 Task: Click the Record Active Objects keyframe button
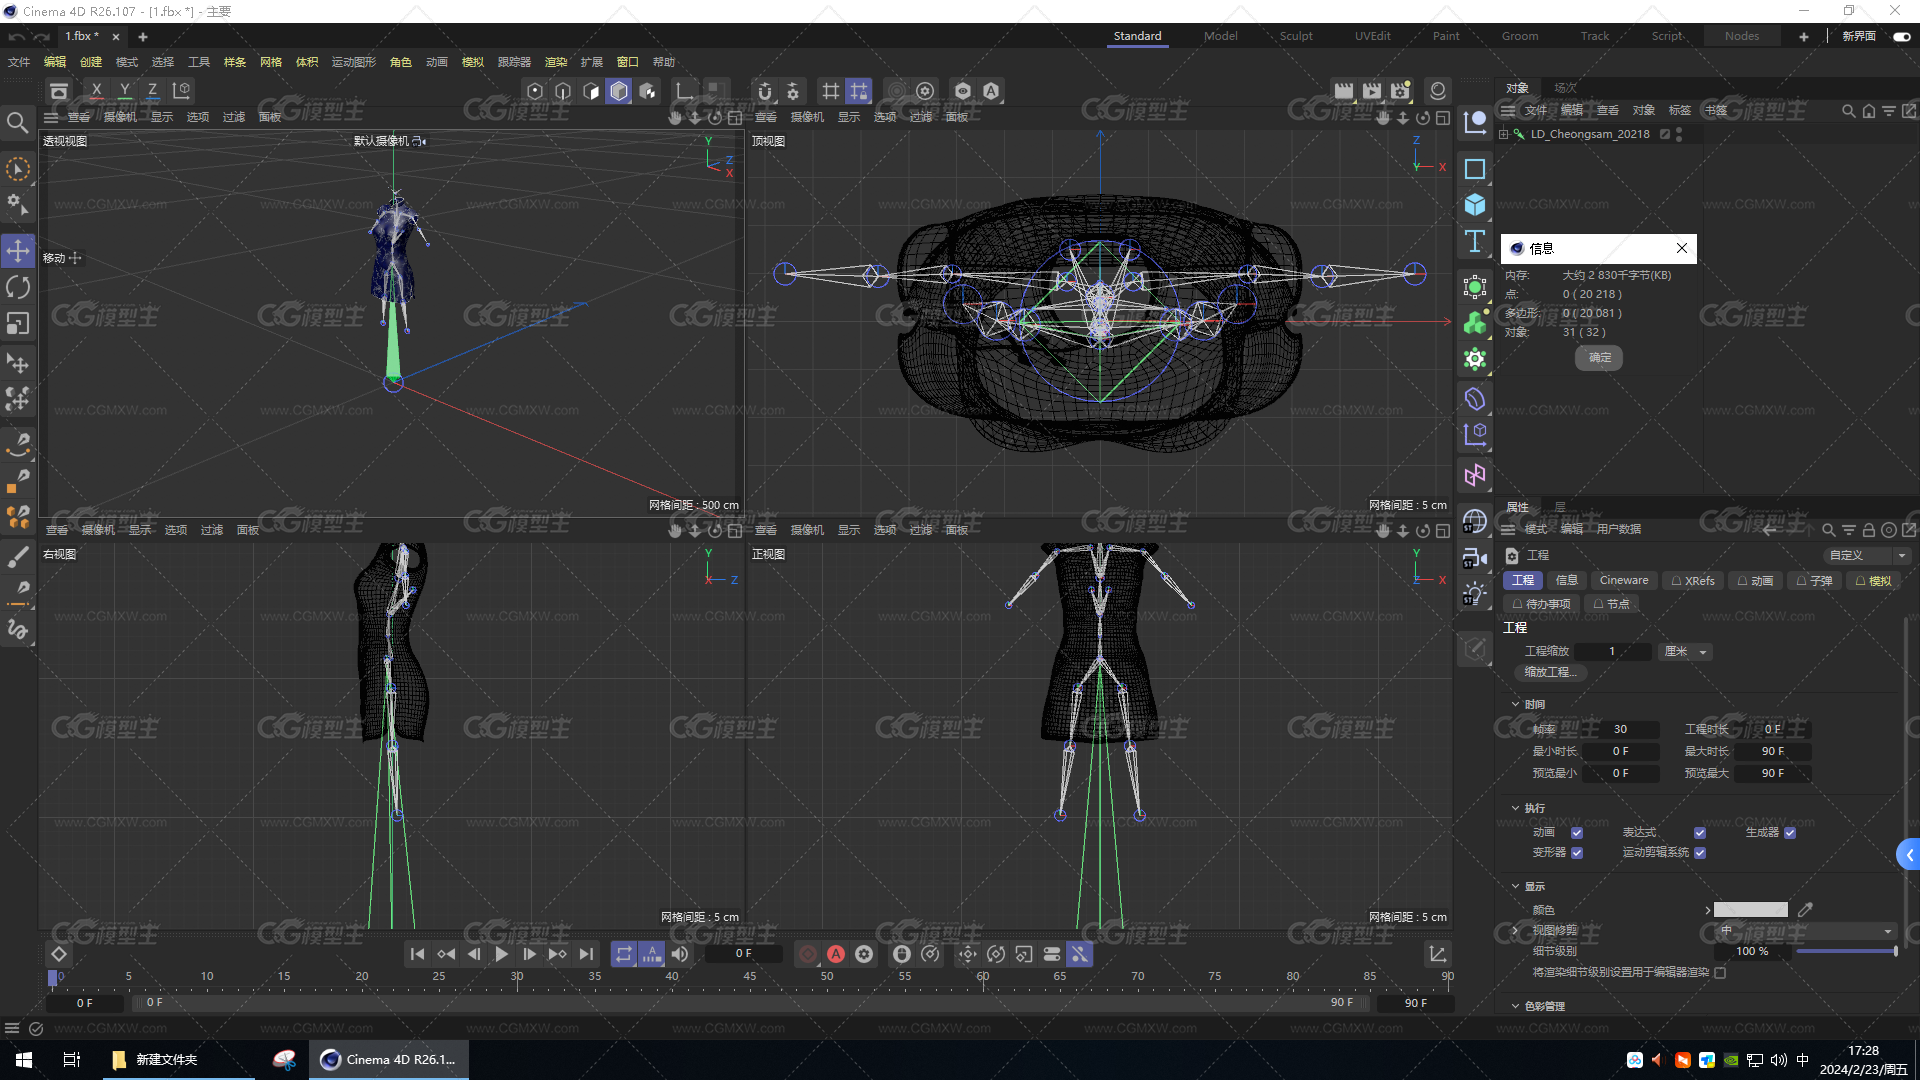tap(808, 954)
